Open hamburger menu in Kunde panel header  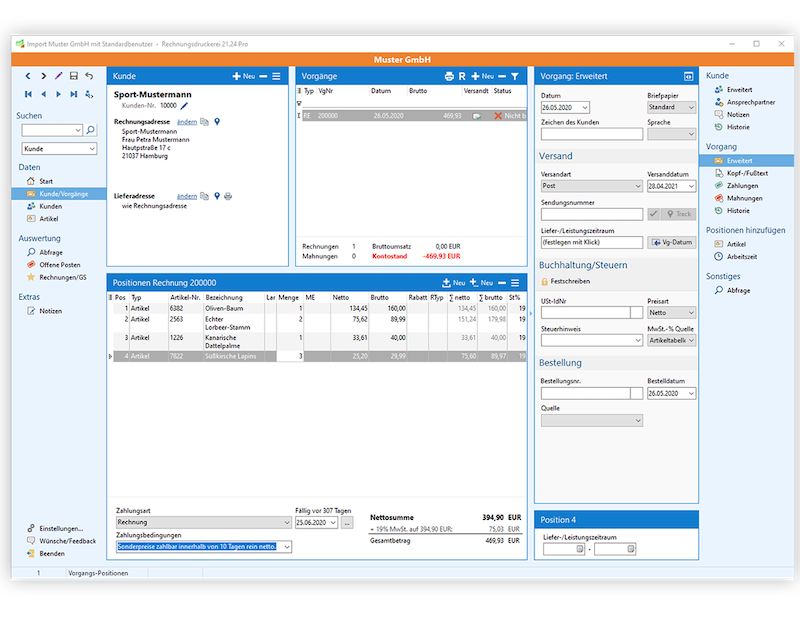click(277, 76)
